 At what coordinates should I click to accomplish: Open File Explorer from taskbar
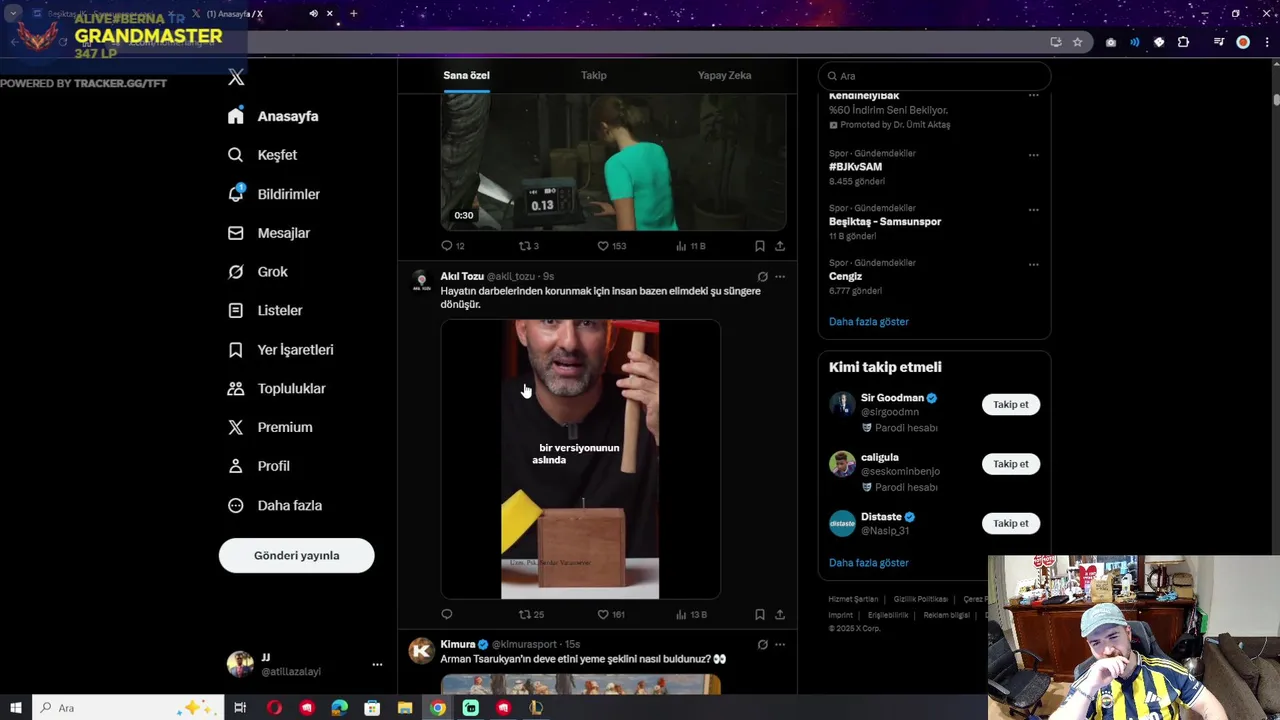(x=405, y=708)
